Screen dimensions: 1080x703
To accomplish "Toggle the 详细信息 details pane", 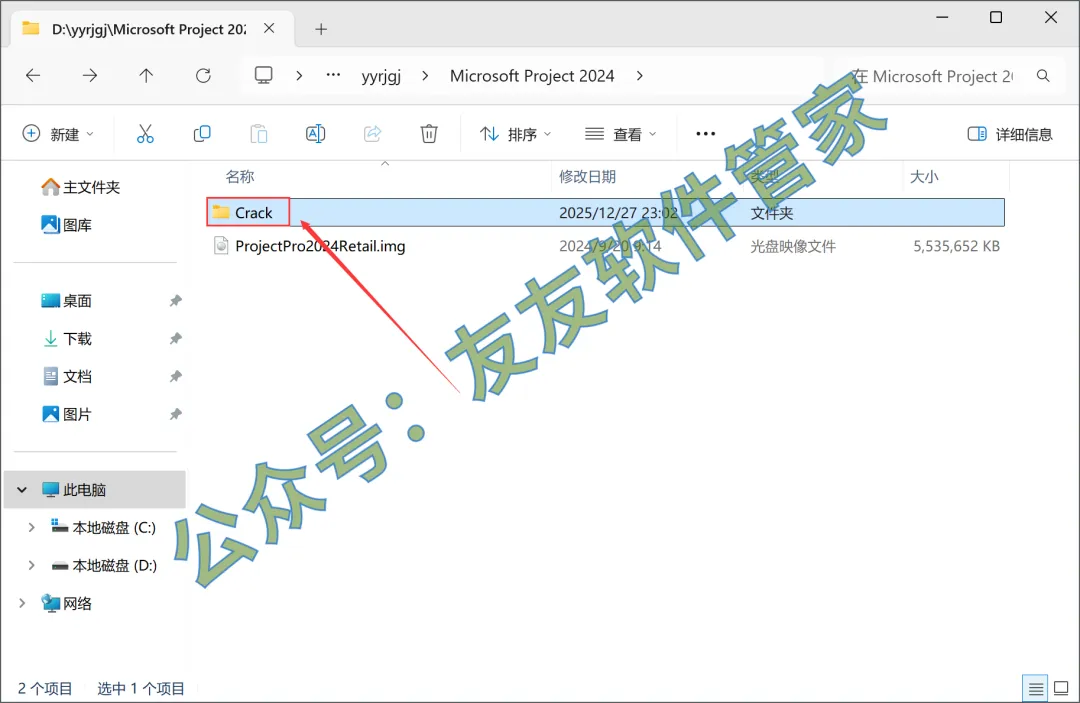I will (1010, 134).
